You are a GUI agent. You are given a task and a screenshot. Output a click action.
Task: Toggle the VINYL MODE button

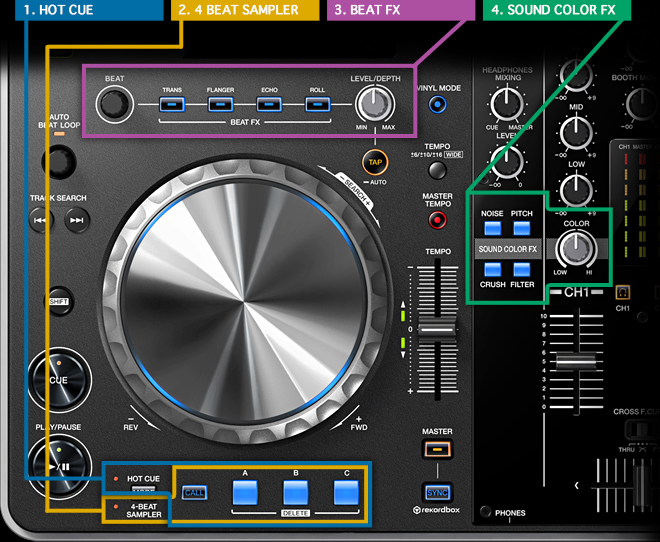point(438,104)
